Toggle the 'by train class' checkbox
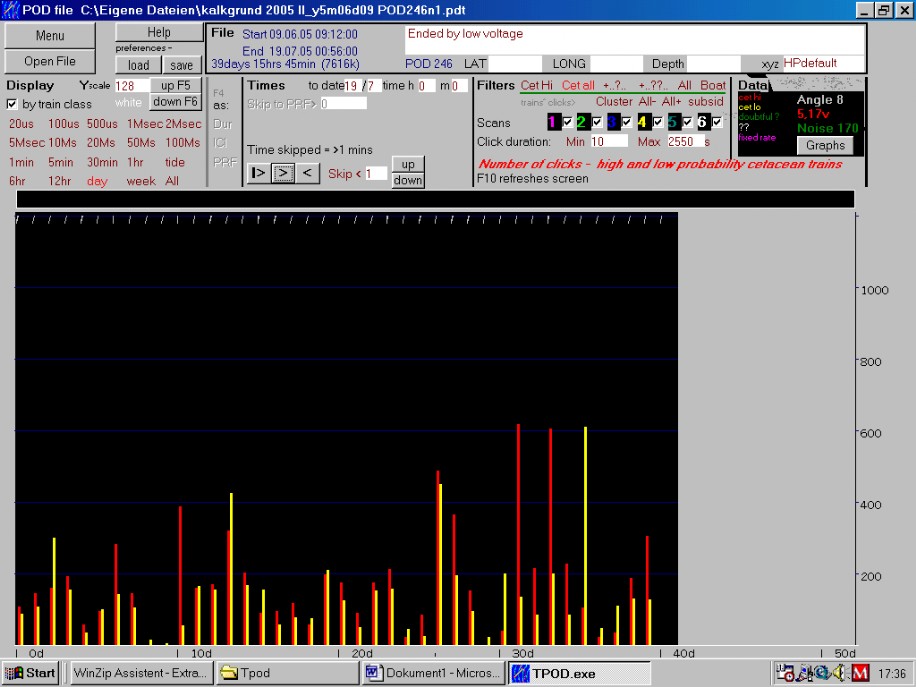The width and height of the screenshot is (916, 687). [x=12, y=104]
